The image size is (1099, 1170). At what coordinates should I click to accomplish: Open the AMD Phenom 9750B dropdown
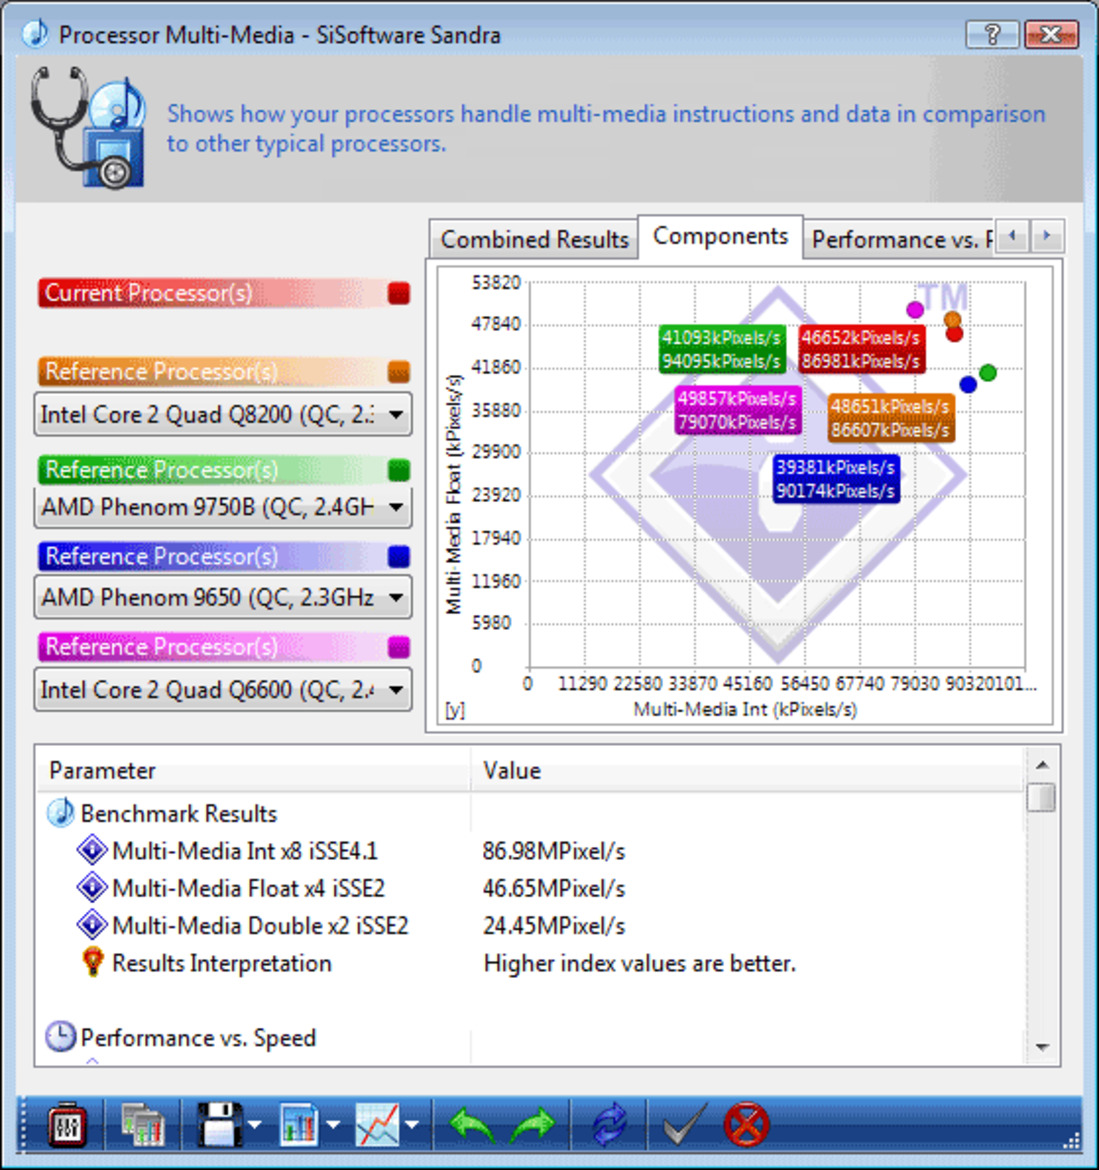pos(223,507)
